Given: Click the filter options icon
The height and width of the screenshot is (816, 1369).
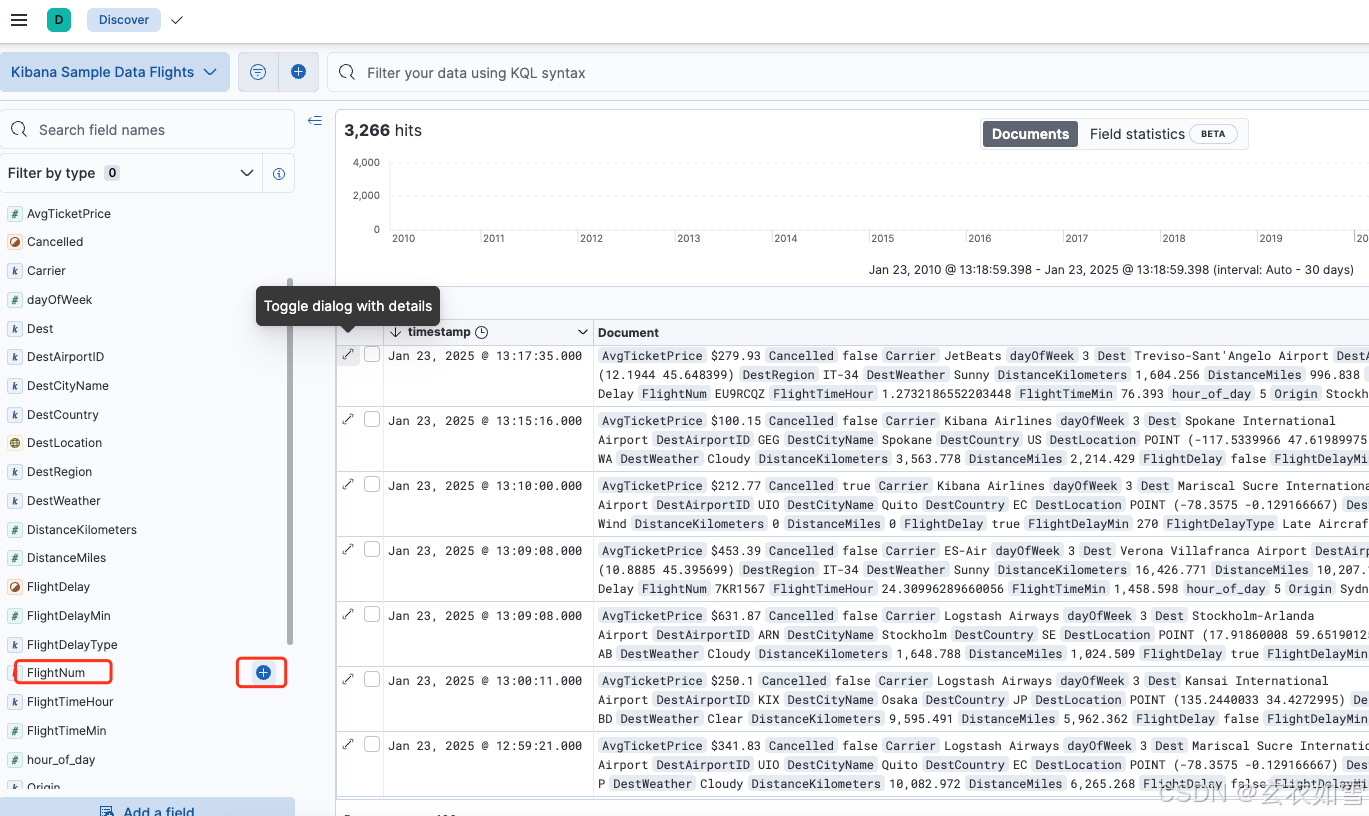Looking at the screenshot, I should [x=258, y=72].
